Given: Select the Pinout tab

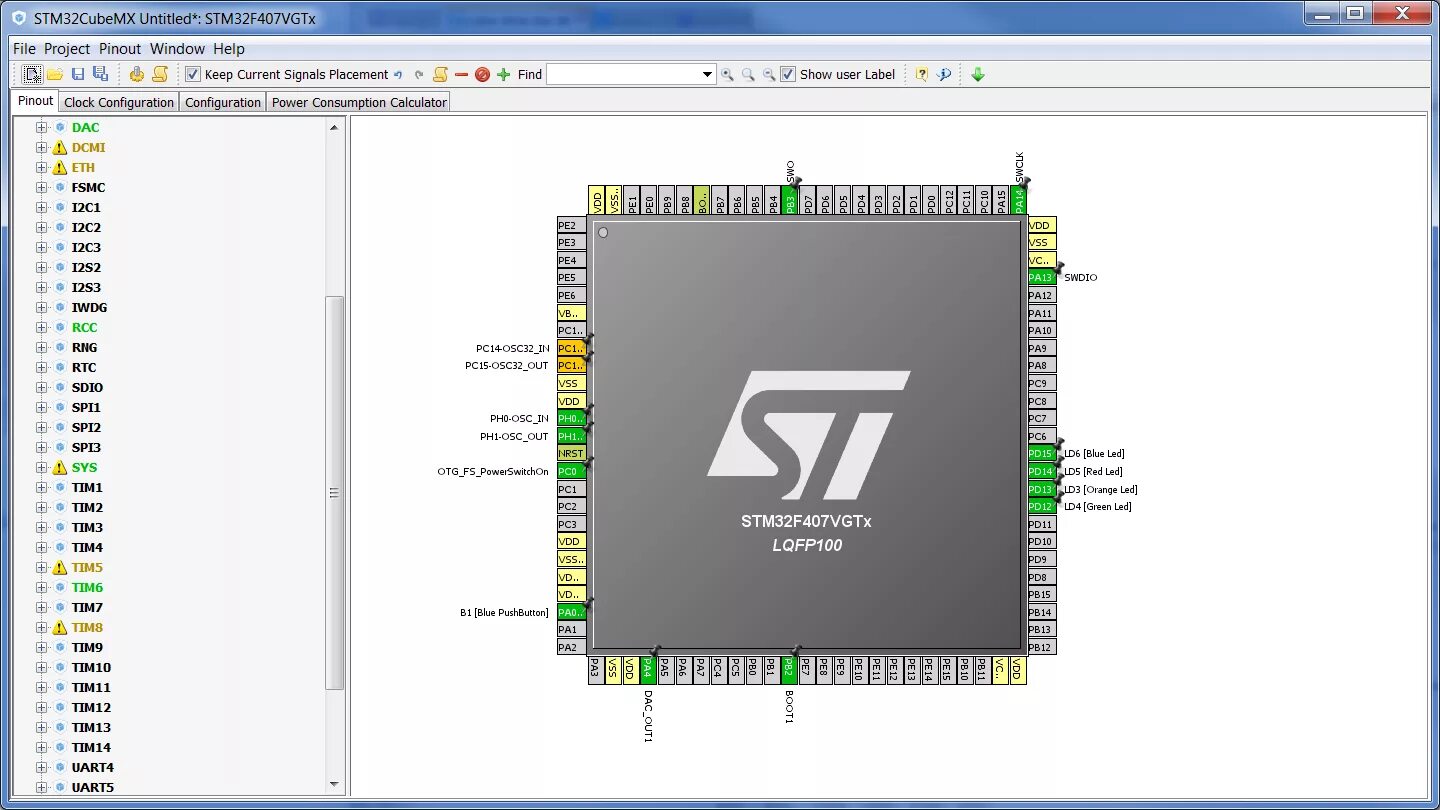Looking at the screenshot, I should point(36,101).
